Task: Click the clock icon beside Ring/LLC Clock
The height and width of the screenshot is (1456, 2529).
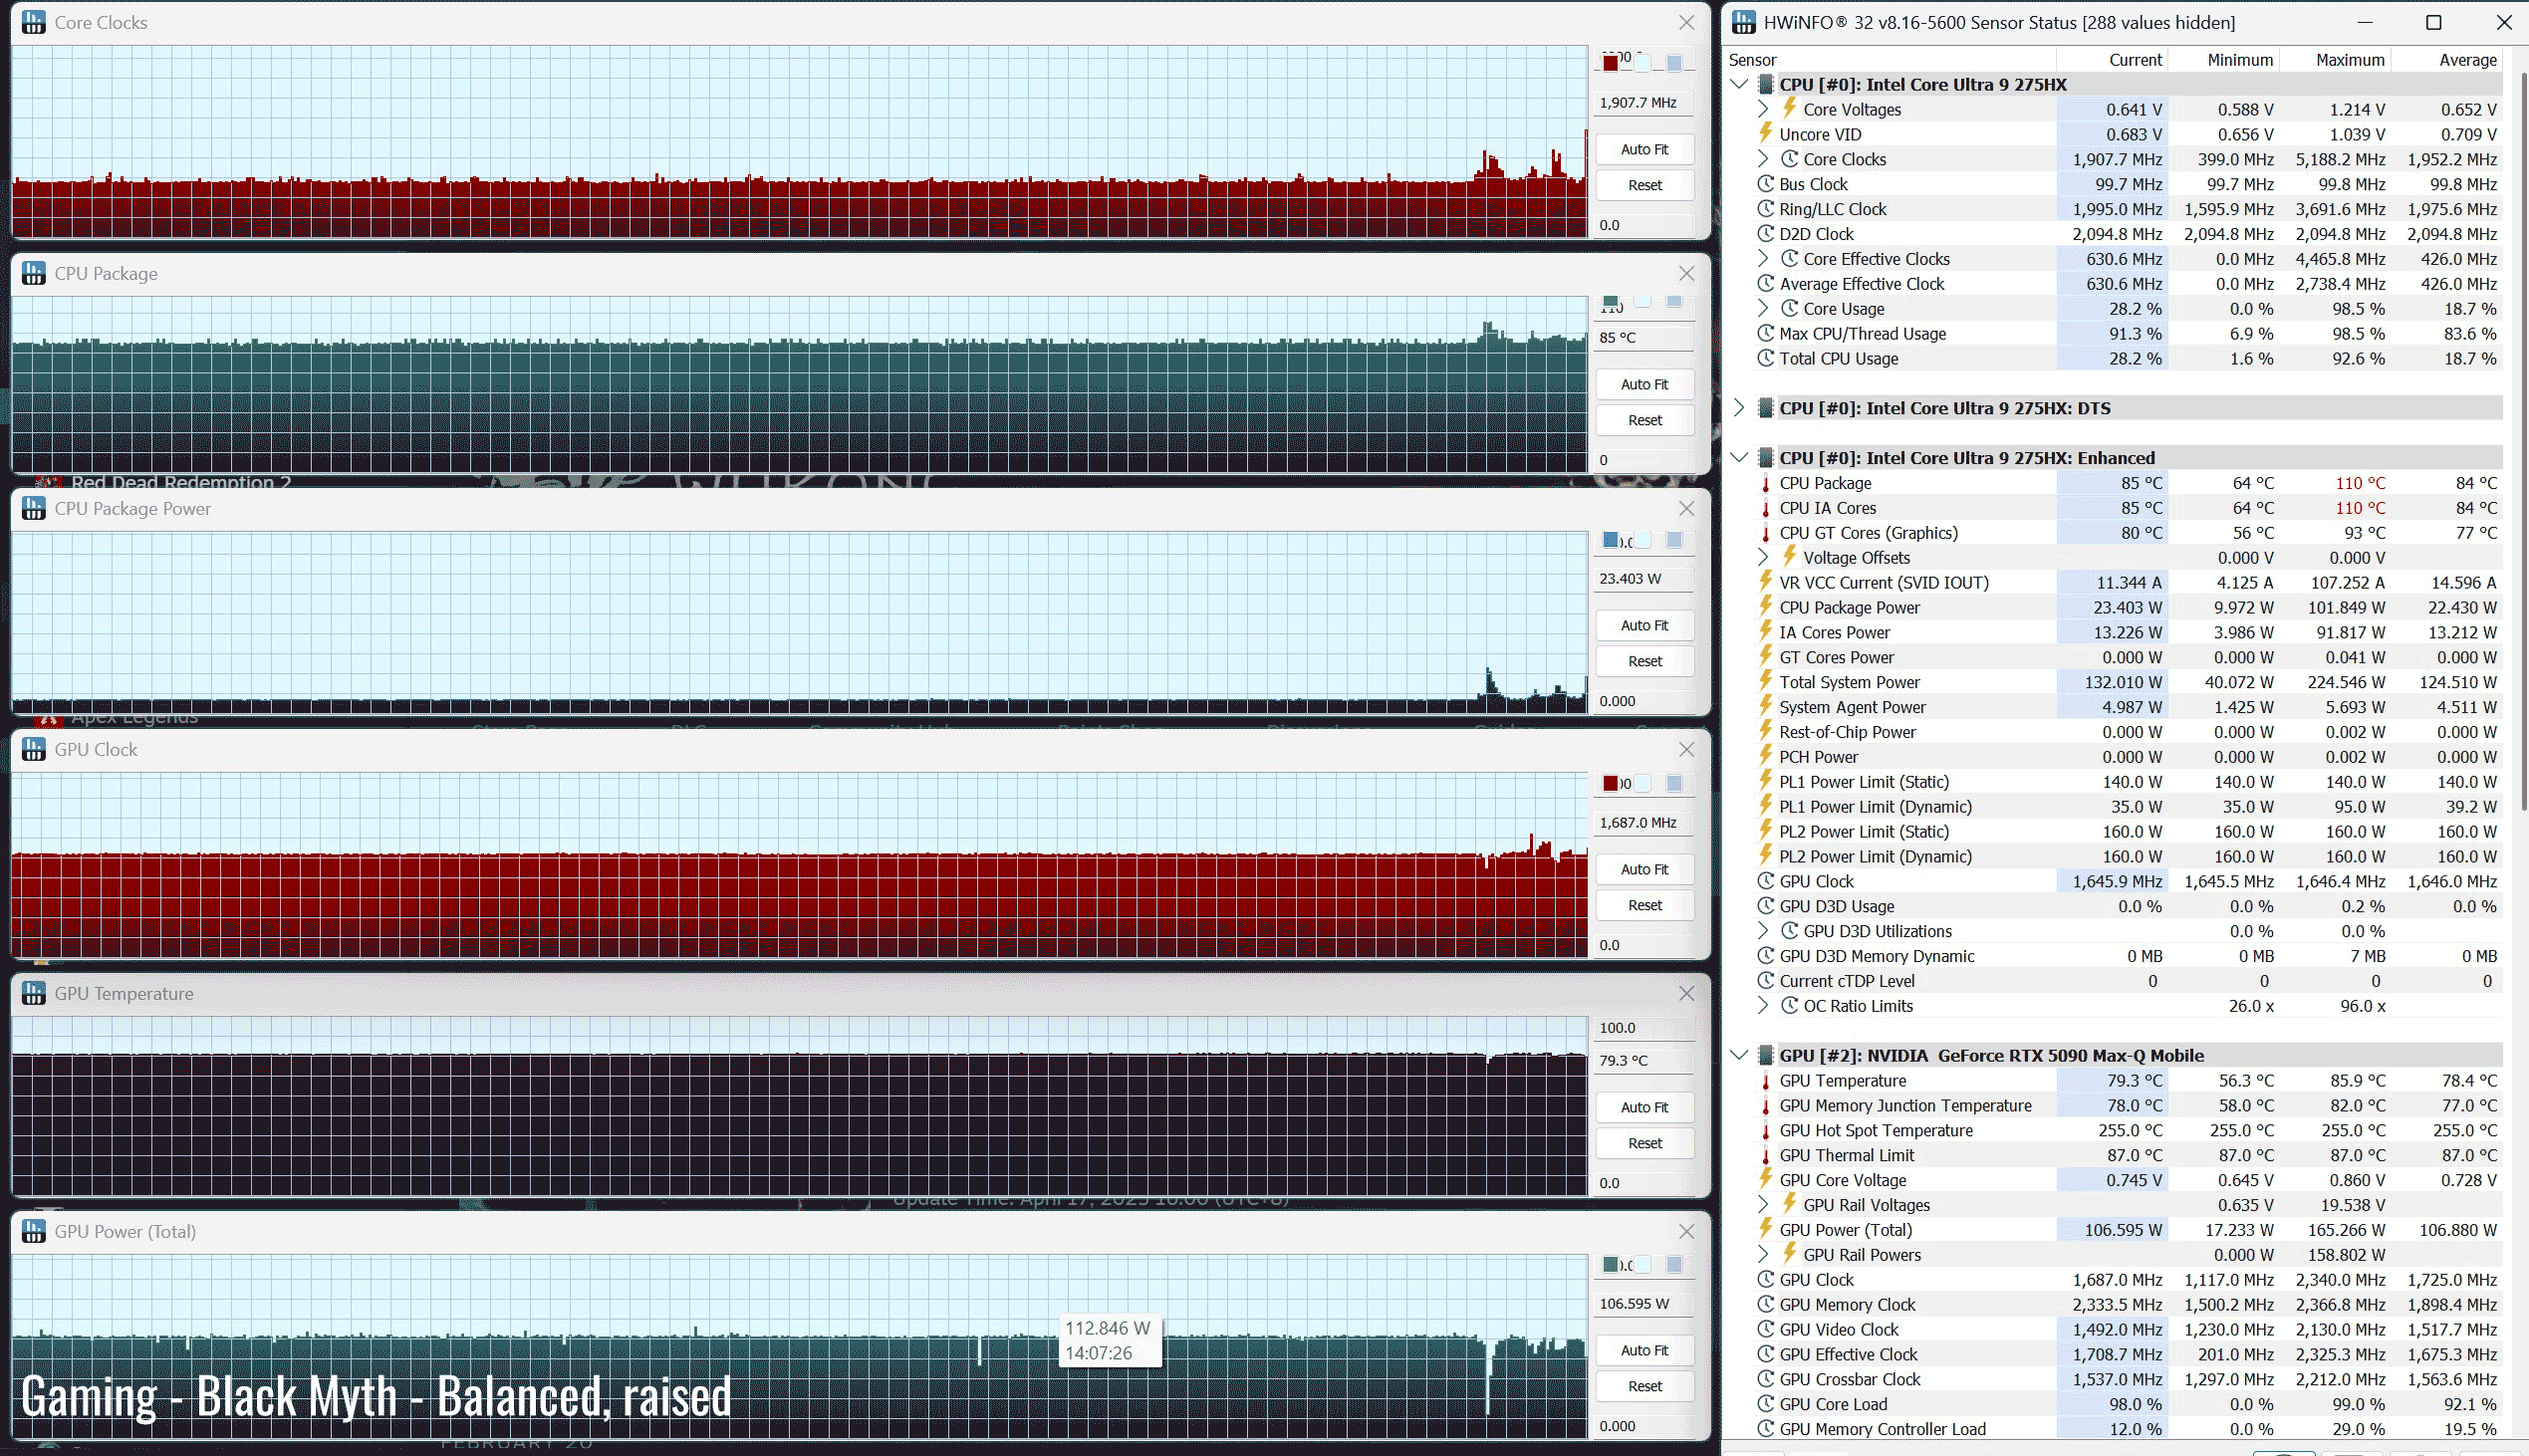Action: click(1766, 209)
